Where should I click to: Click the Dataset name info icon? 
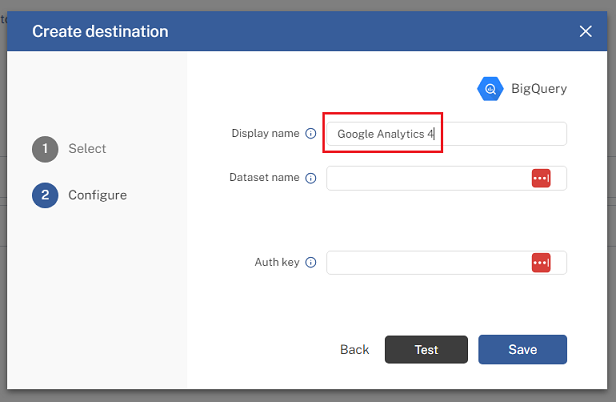click(311, 178)
